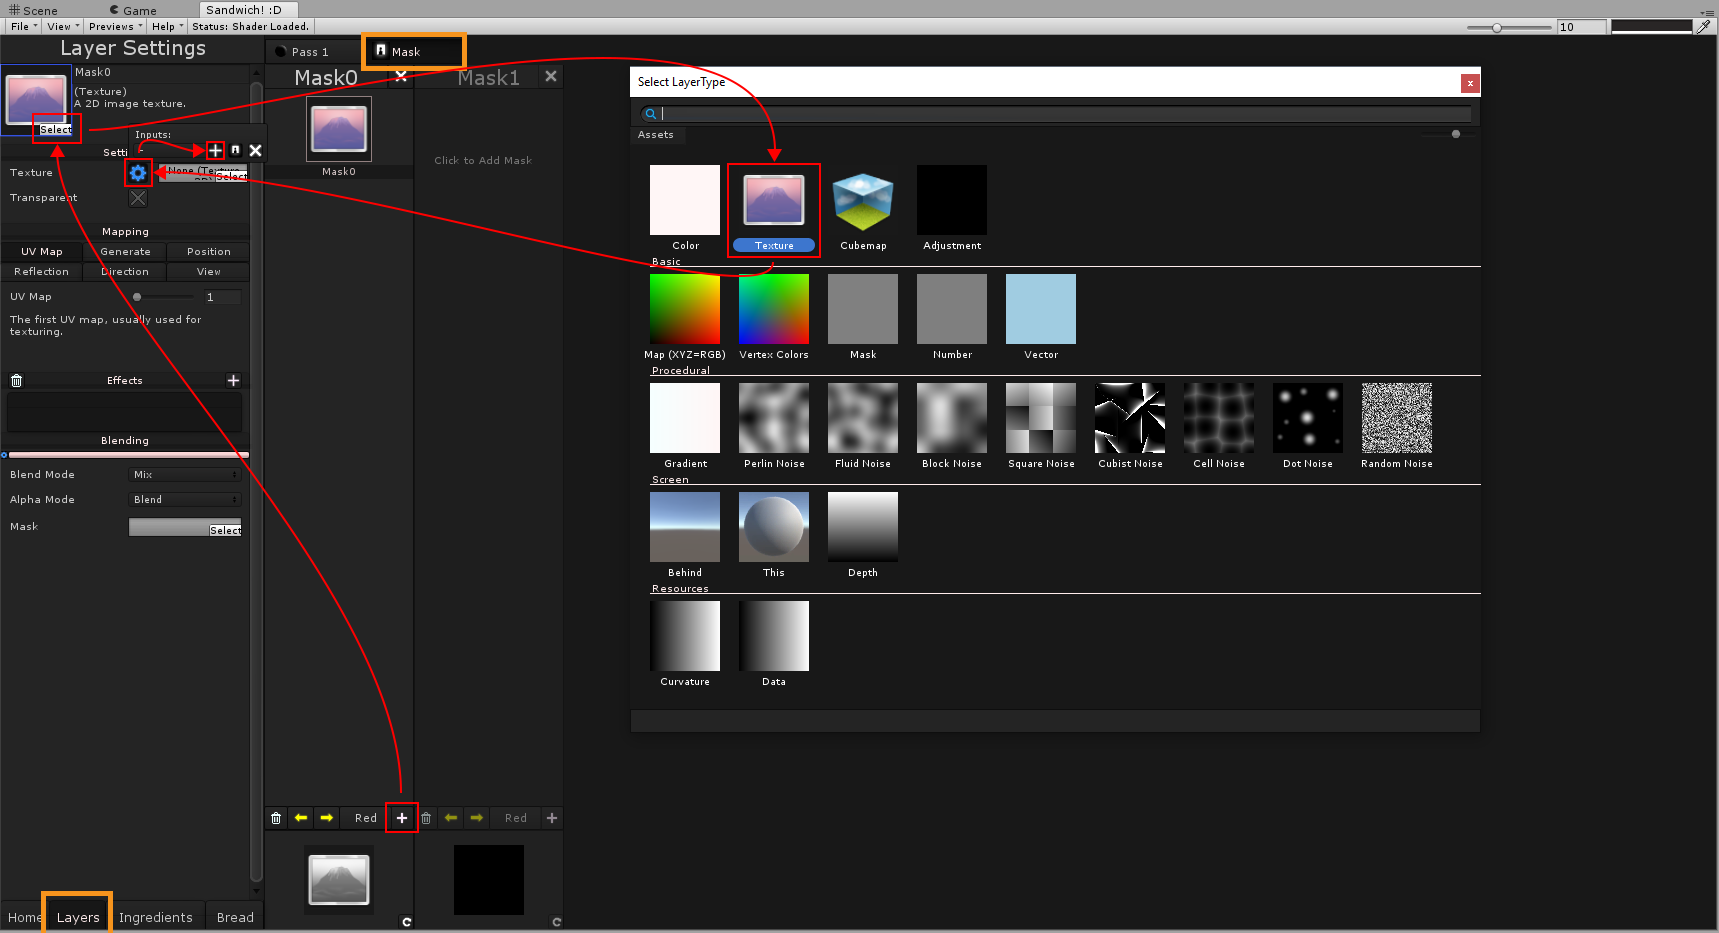Set mapping mode to Position
This screenshot has width=1719, height=933.
208,252
